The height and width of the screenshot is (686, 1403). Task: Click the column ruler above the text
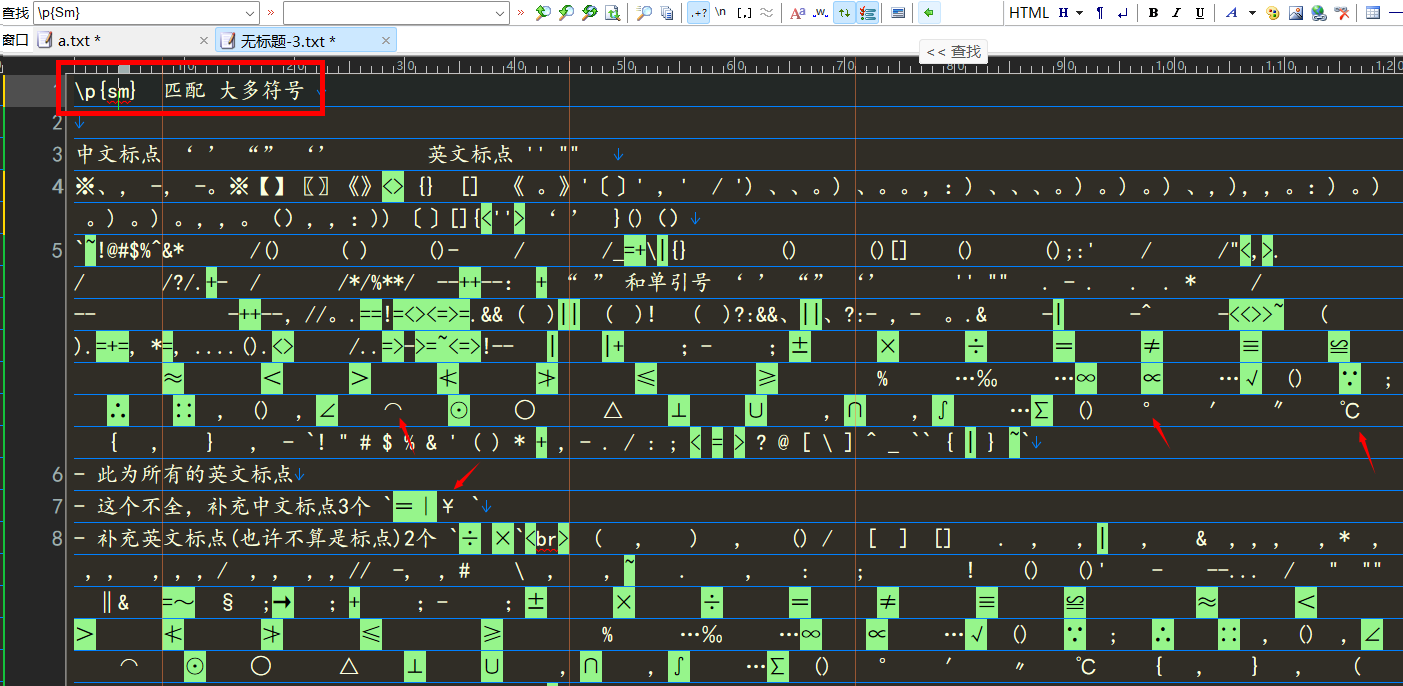pos(734,67)
